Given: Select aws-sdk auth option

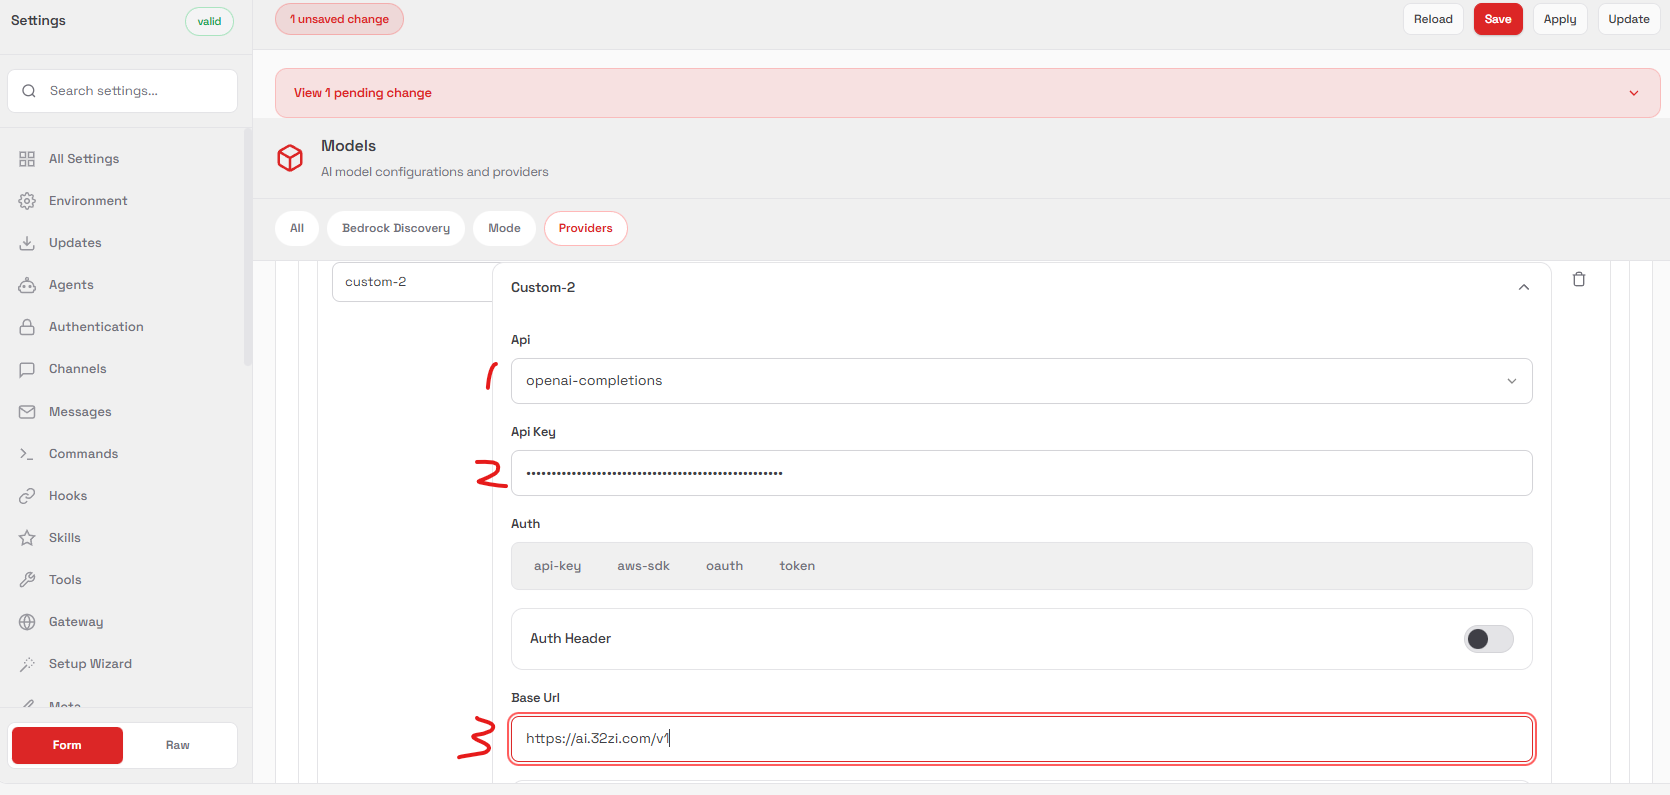Looking at the screenshot, I should click(x=643, y=566).
